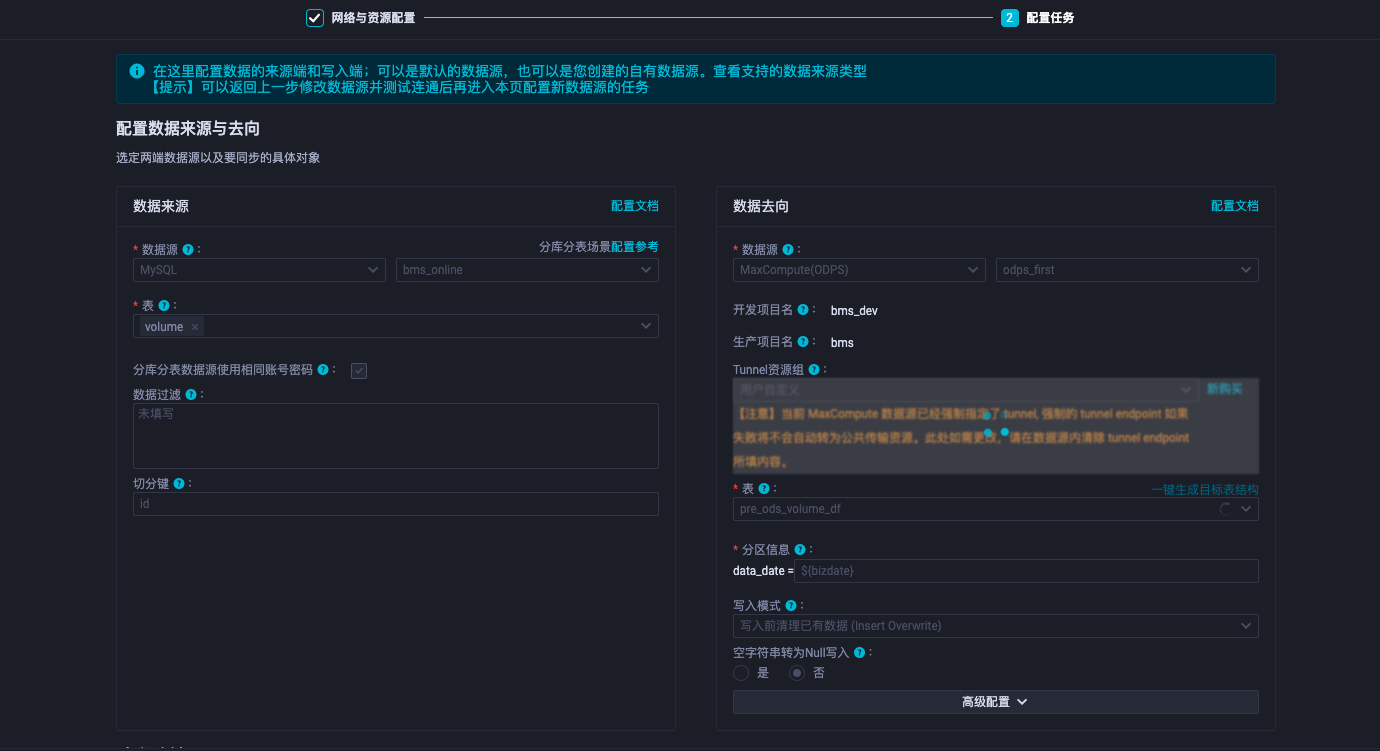Open the Tunnel资源组 dropdown
This screenshot has width=1380, height=751.
[965, 389]
